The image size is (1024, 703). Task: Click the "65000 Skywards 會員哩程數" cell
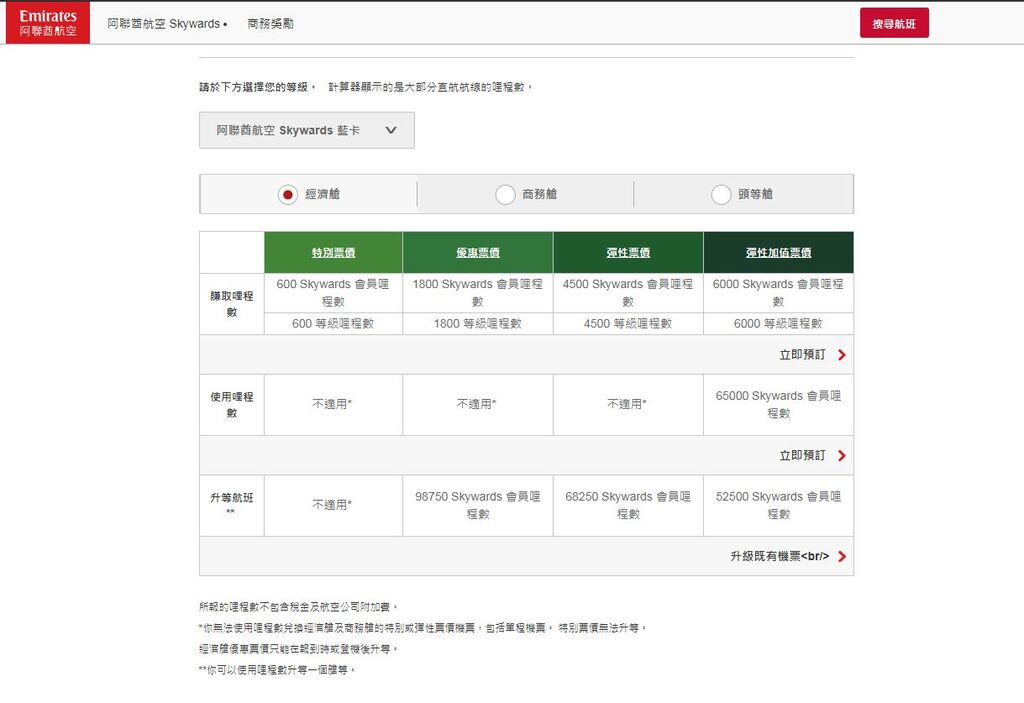(778, 404)
